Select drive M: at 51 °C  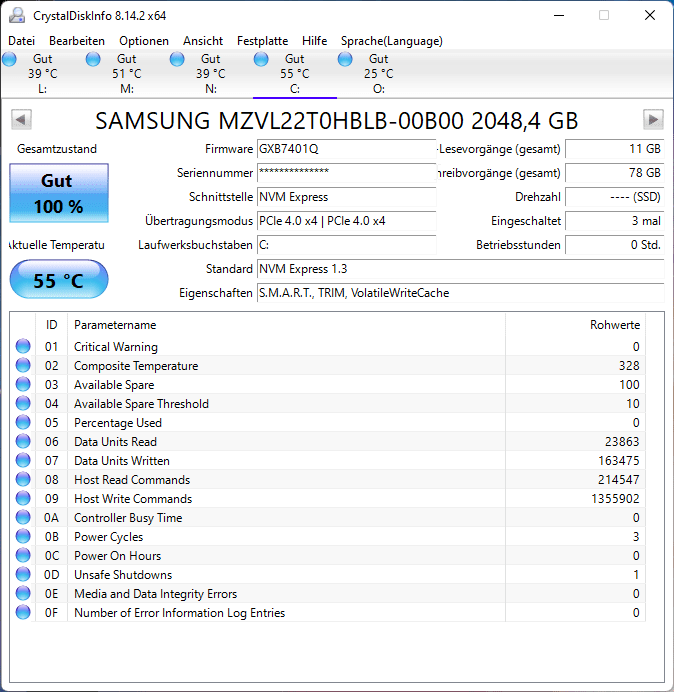tap(127, 74)
